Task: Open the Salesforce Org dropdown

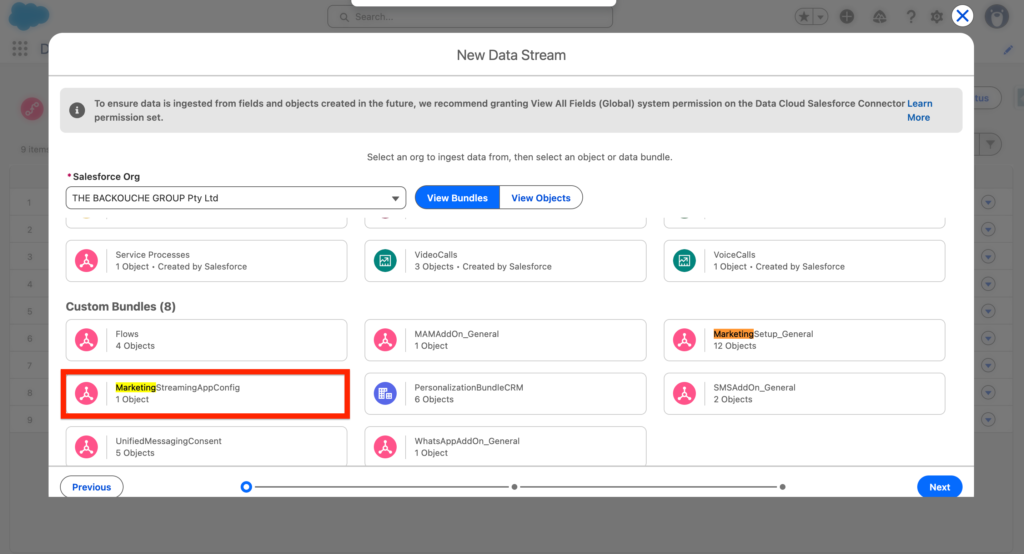Action: (236, 198)
